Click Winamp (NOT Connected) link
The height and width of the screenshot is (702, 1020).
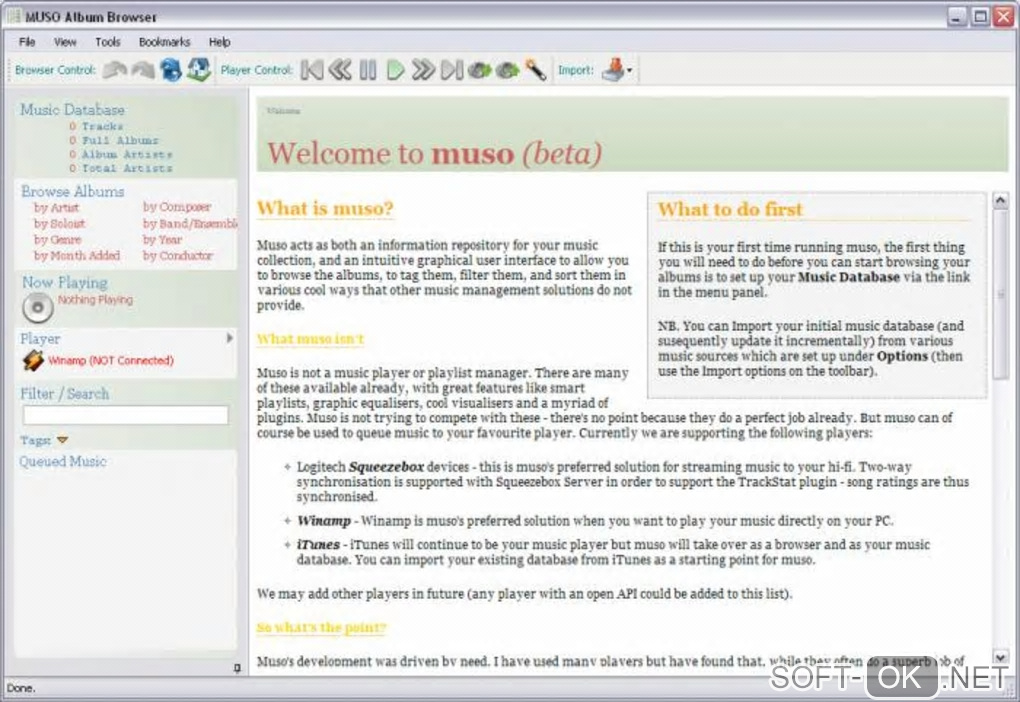coord(111,360)
